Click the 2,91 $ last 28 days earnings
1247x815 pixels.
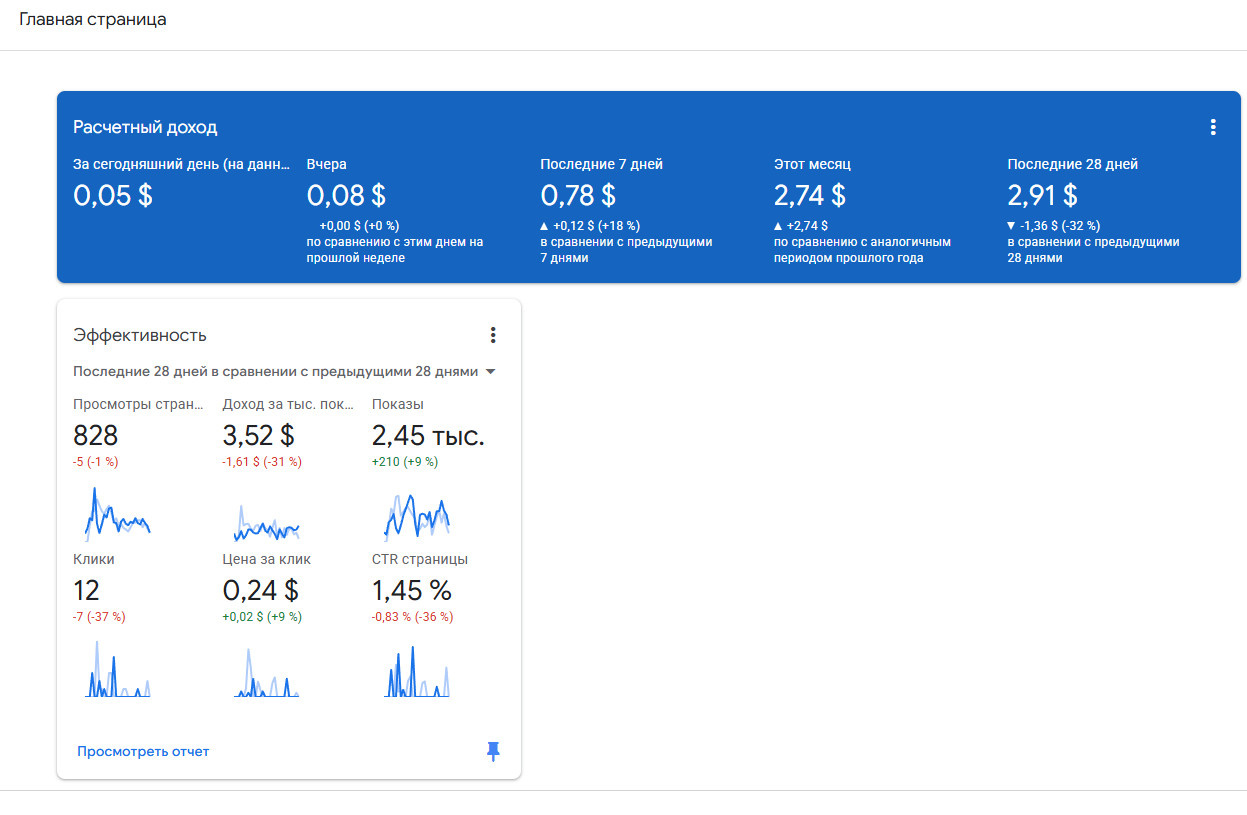tap(1042, 195)
